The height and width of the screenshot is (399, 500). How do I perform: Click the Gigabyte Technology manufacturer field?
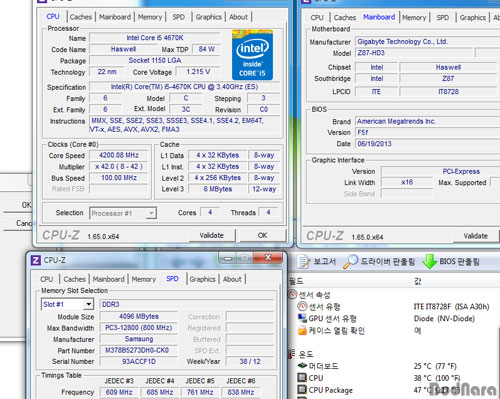(428, 42)
